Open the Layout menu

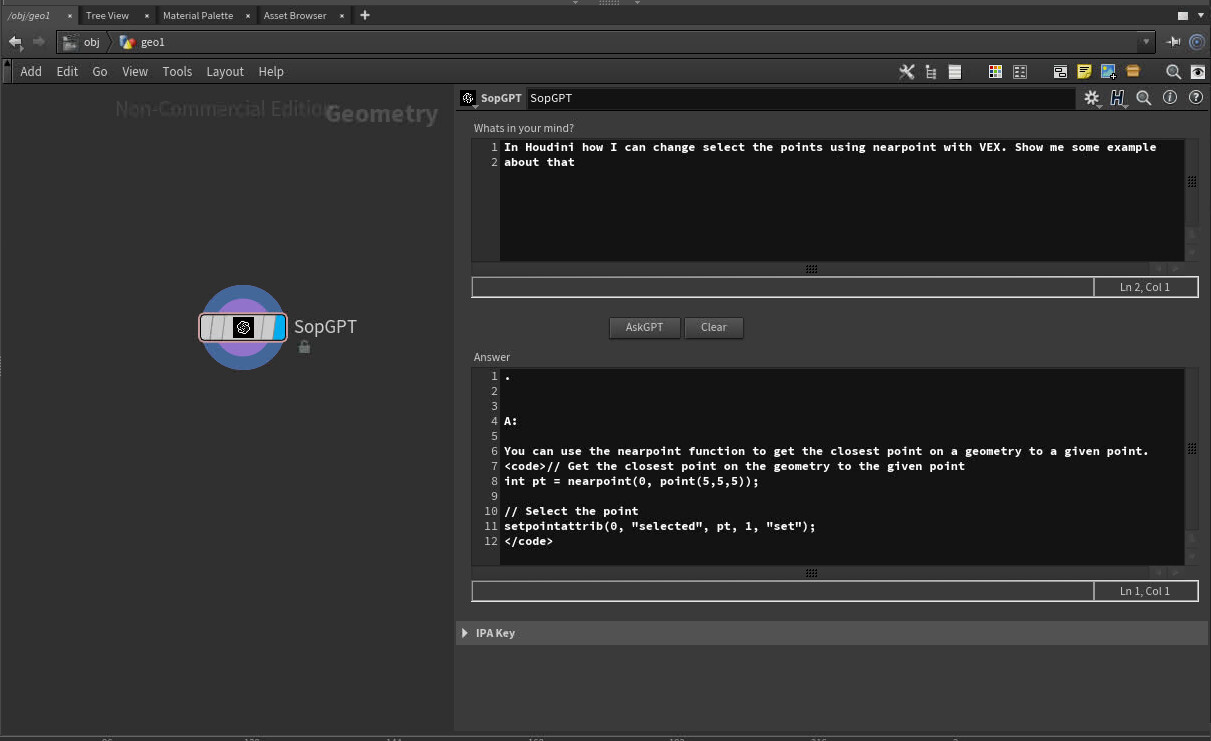(225, 72)
